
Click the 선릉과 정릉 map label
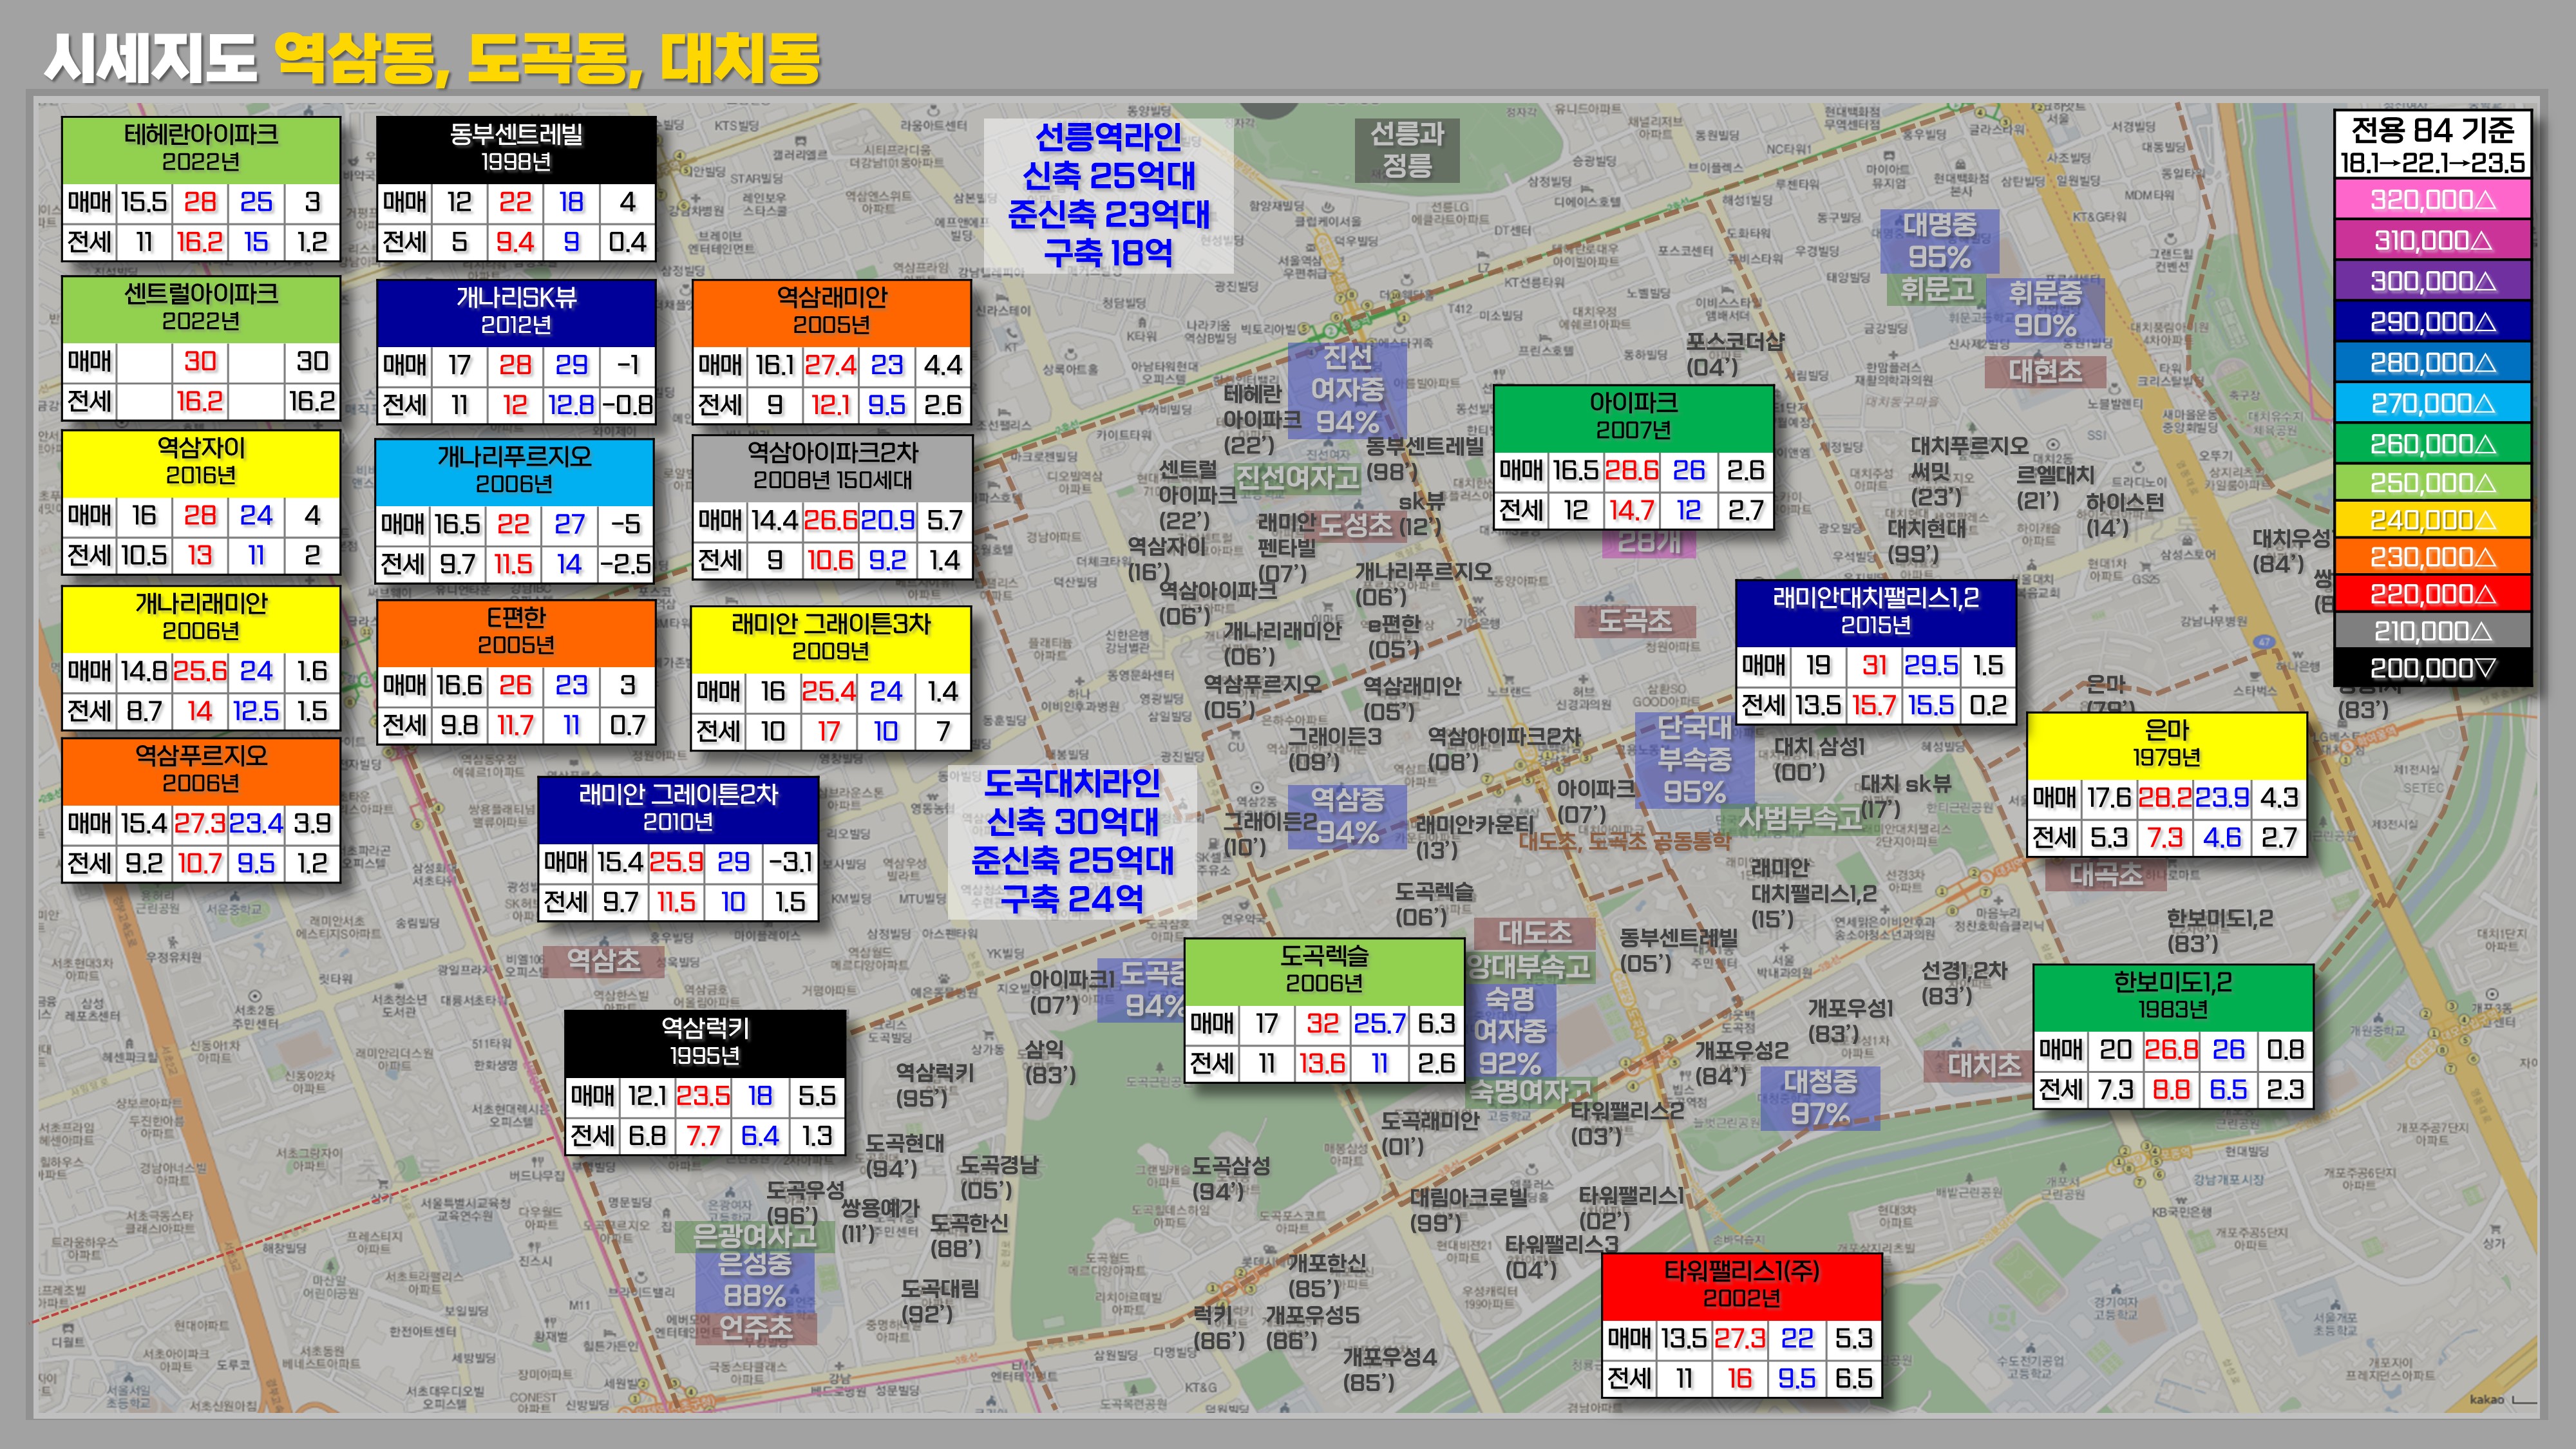tap(1406, 150)
